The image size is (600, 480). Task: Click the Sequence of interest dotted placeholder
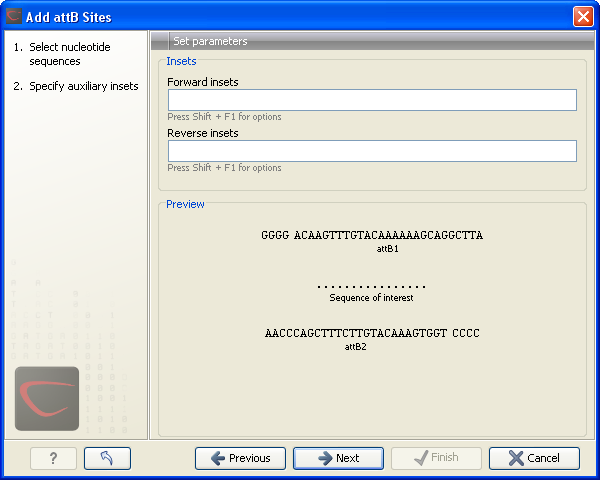(371, 287)
